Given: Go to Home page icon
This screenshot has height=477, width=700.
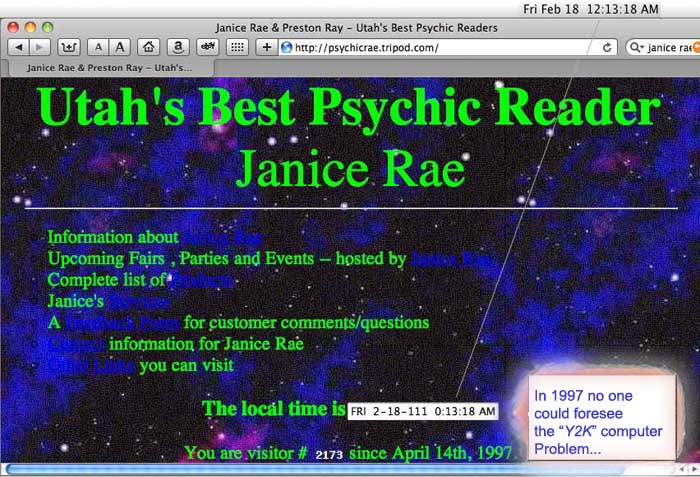Looking at the screenshot, I should [x=149, y=47].
